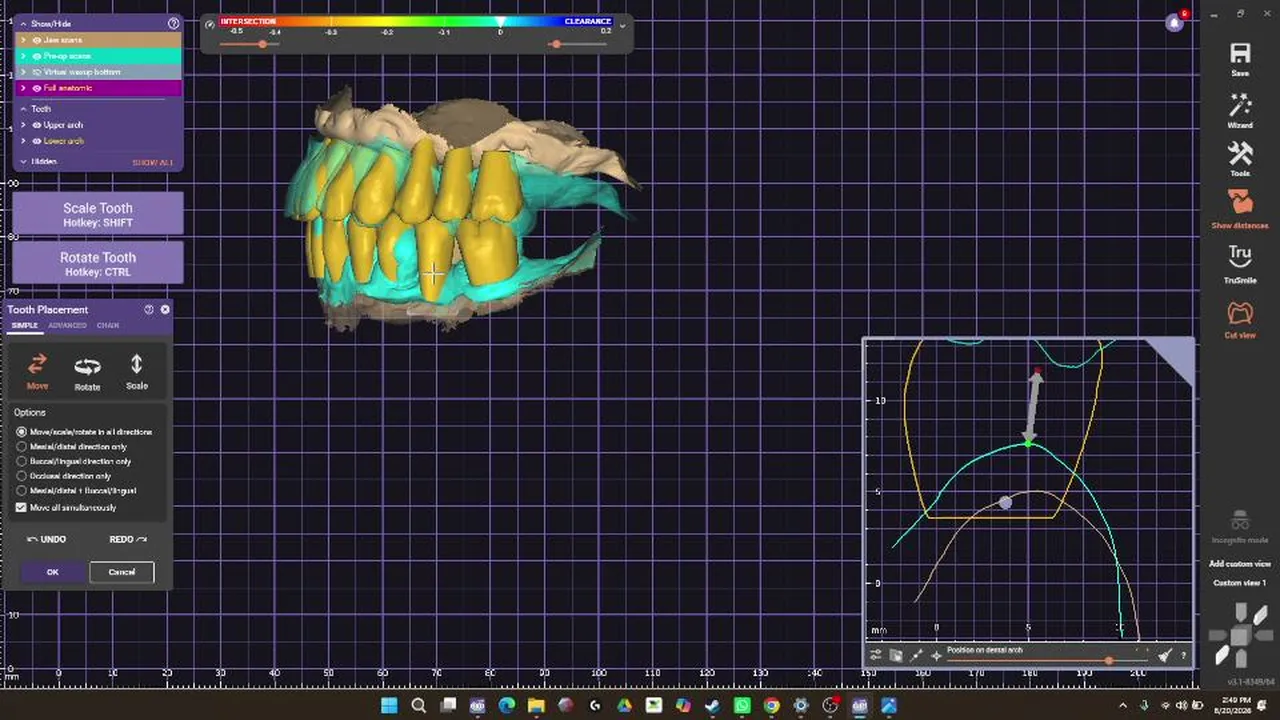The width and height of the screenshot is (1280, 720).
Task: Open the Tools hammer and wrench icon
Action: click(x=1240, y=154)
